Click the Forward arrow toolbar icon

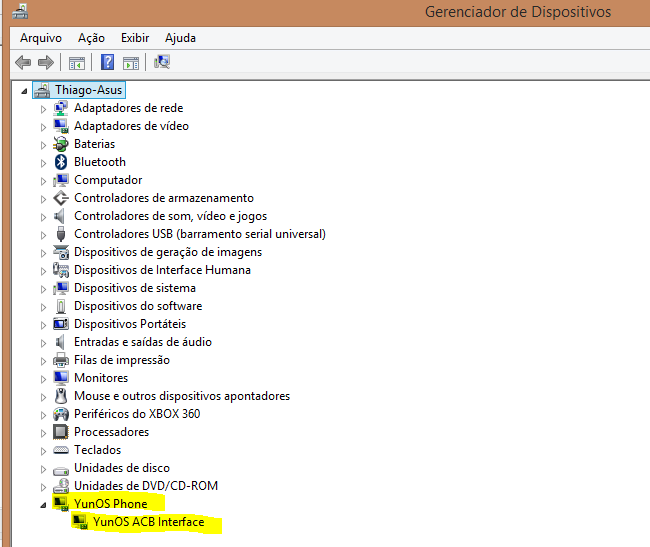pos(45,62)
